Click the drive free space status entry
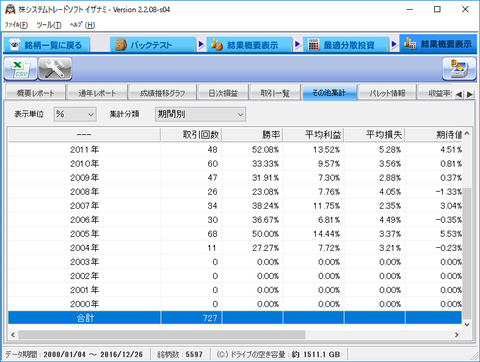The height and width of the screenshot is (362, 480). (278, 354)
